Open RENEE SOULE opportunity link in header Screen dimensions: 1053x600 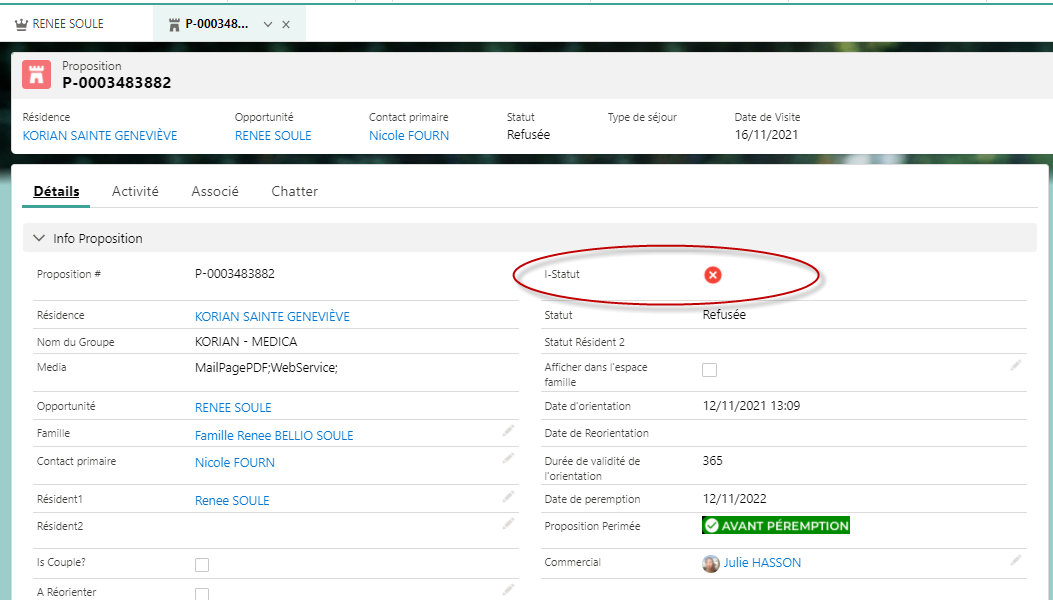pos(273,136)
